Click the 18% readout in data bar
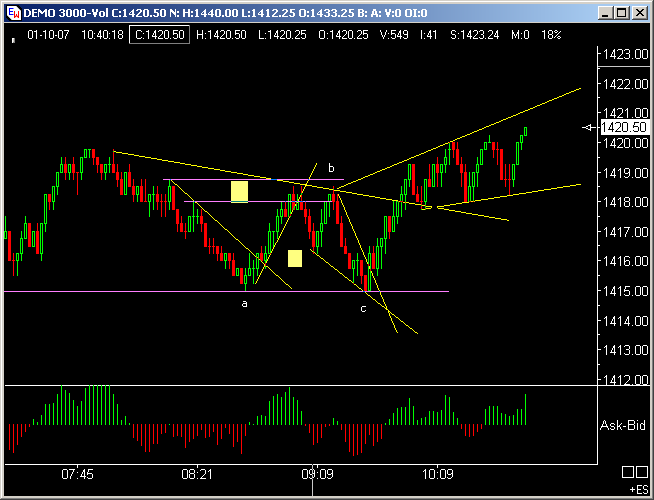 [551, 35]
